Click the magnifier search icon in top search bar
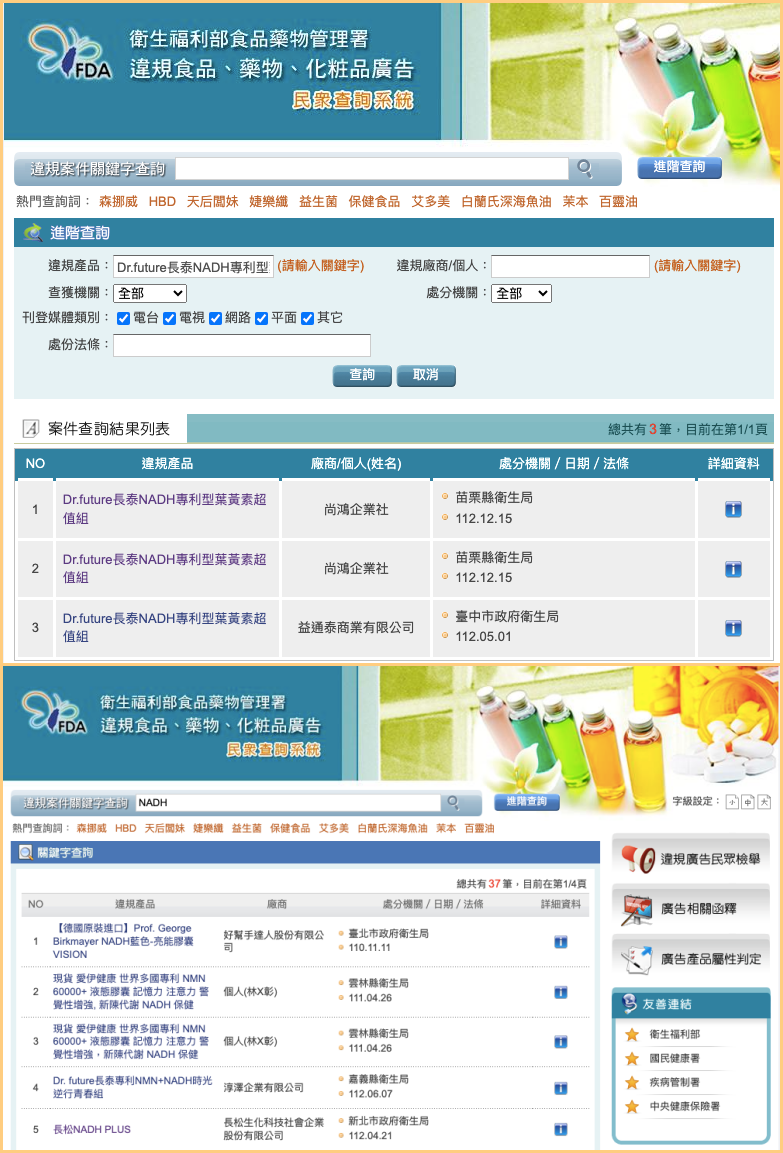783x1153 pixels. (x=585, y=168)
